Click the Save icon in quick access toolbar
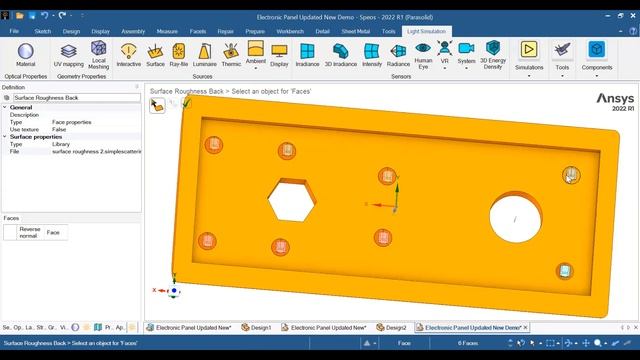This screenshot has height=360, width=640. pos(32,16)
